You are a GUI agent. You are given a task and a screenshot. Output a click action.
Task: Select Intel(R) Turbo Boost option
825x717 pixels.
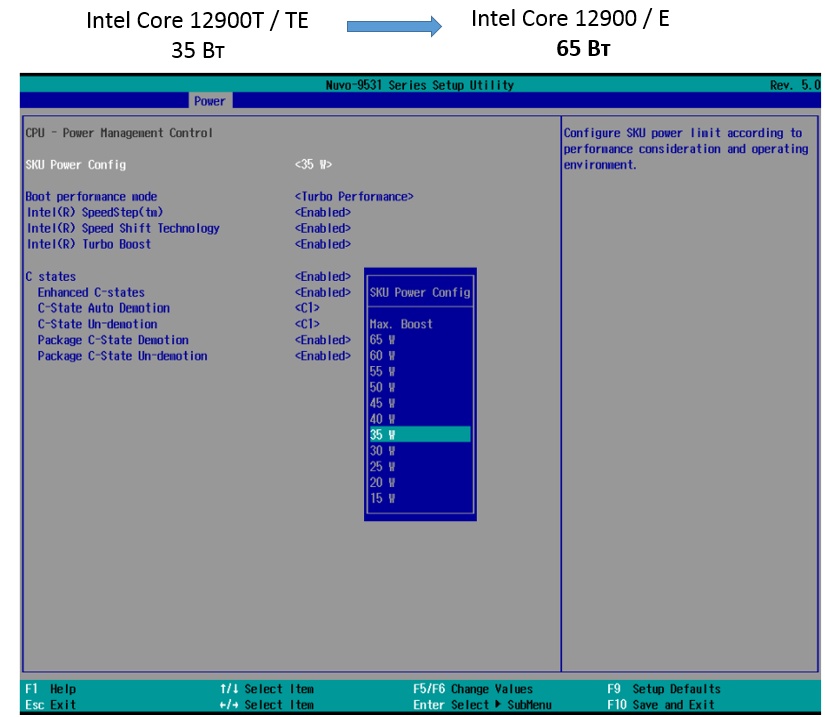89,244
